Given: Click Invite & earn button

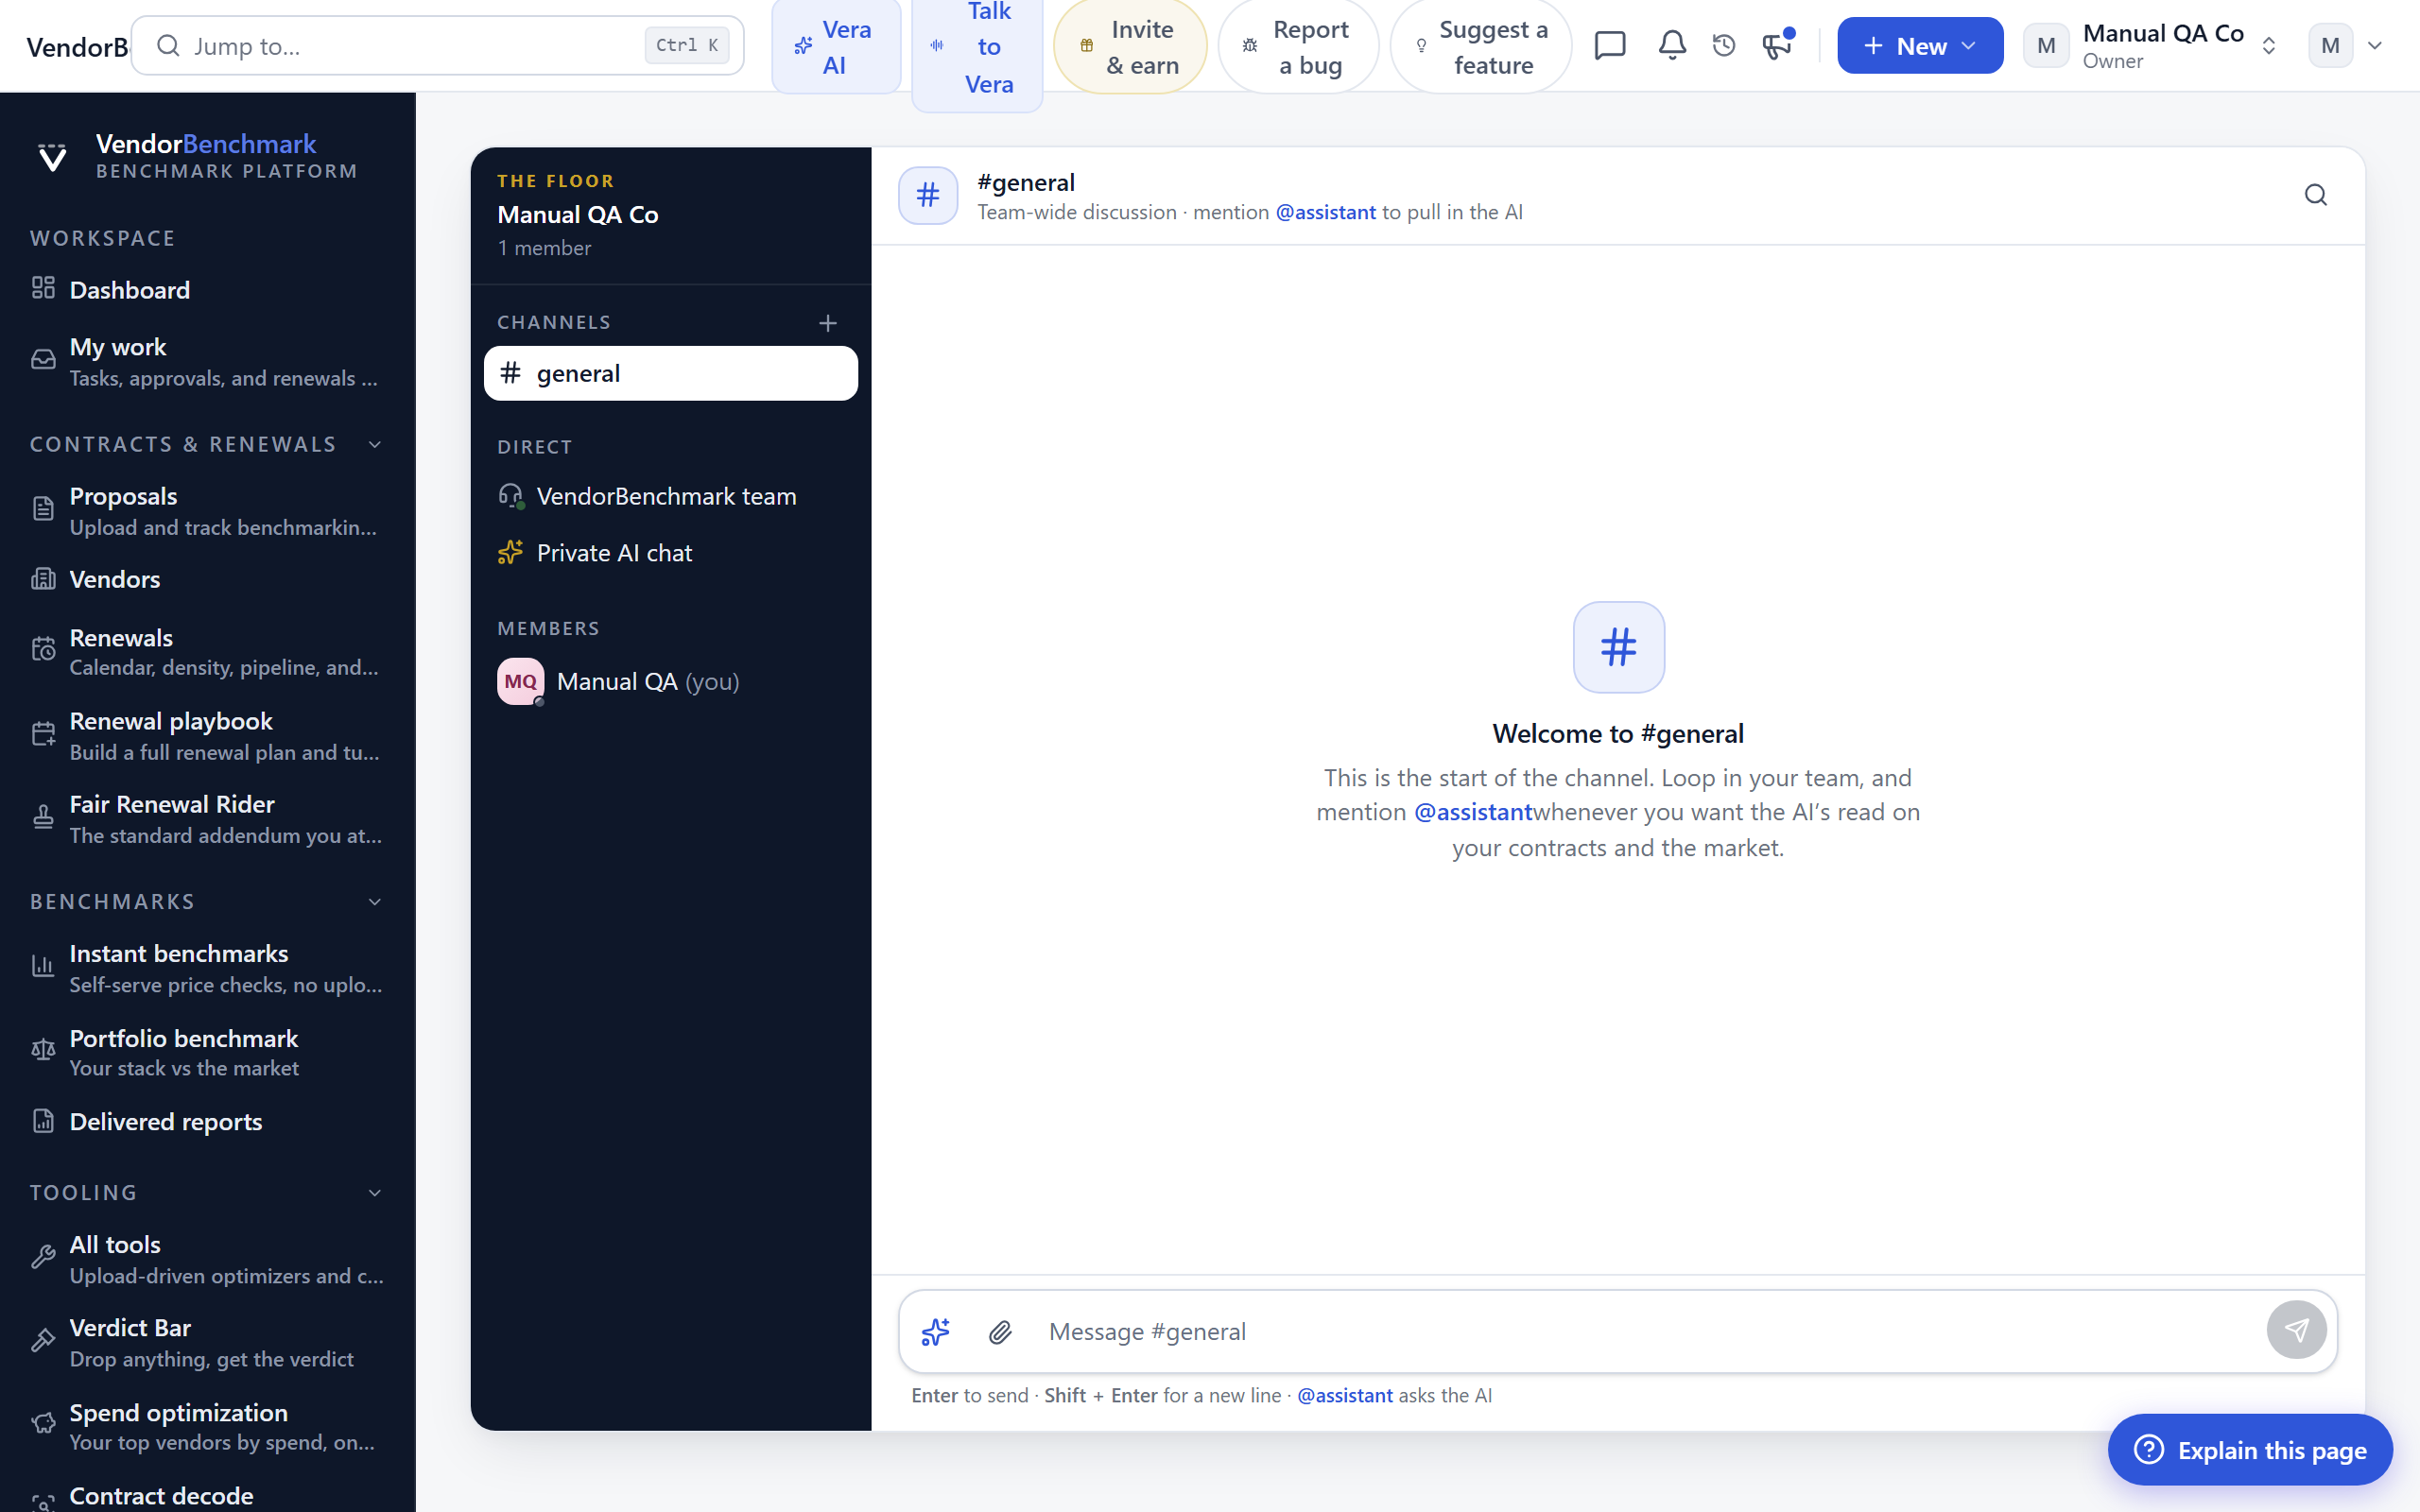Looking at the screenshot, I should tap(1130, 47).
